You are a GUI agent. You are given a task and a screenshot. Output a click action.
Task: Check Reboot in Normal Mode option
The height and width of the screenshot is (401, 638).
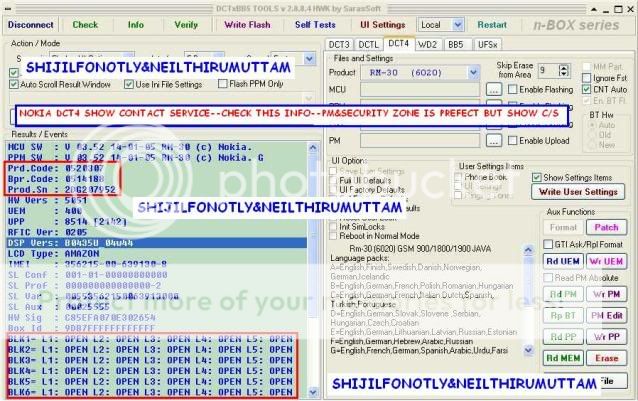click(333, 236)
